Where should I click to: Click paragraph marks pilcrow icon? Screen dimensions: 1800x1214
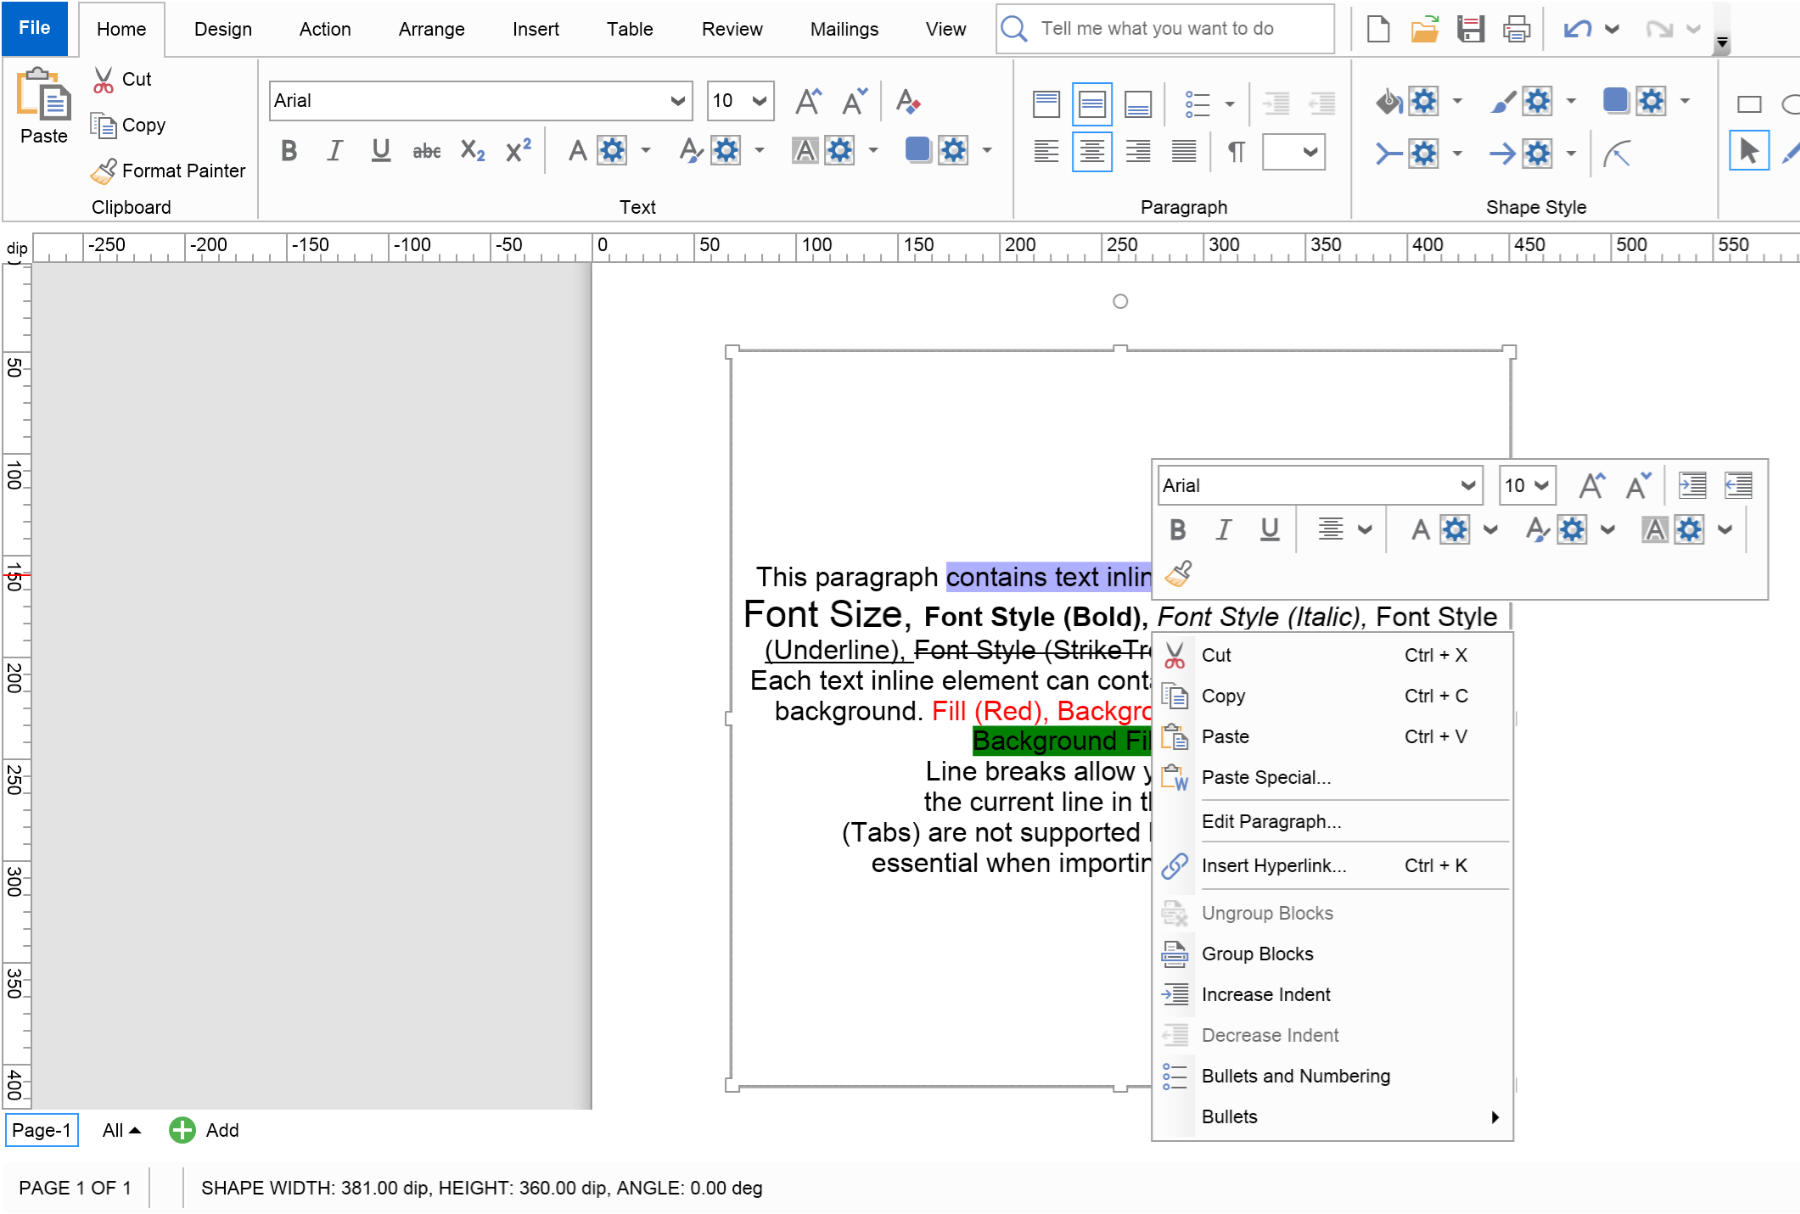[x=1236, y=152]
